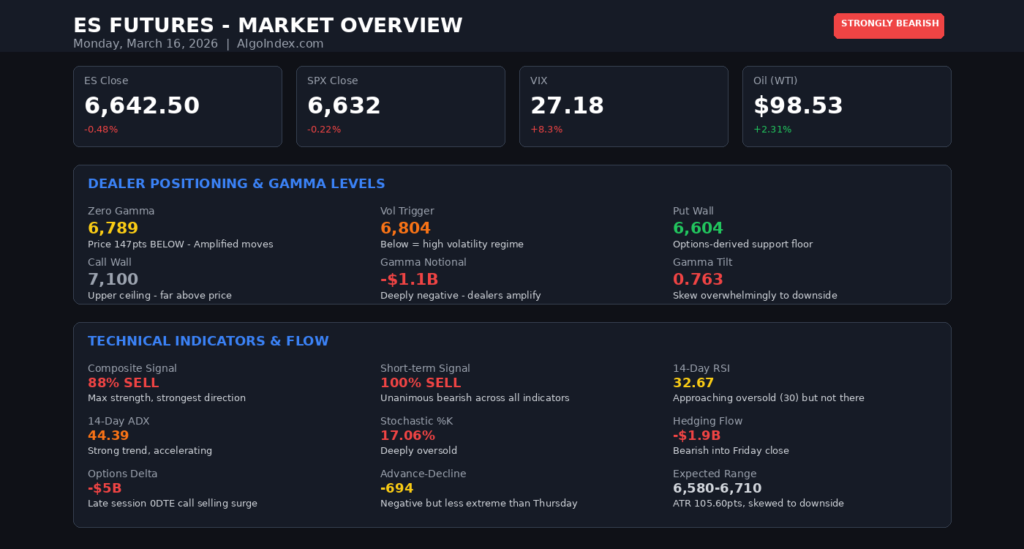Image resolution: width=1024 pixels, height=549 pixels.
Task: Select the Composite Signal 88% SELL
Action: [123, 383]
